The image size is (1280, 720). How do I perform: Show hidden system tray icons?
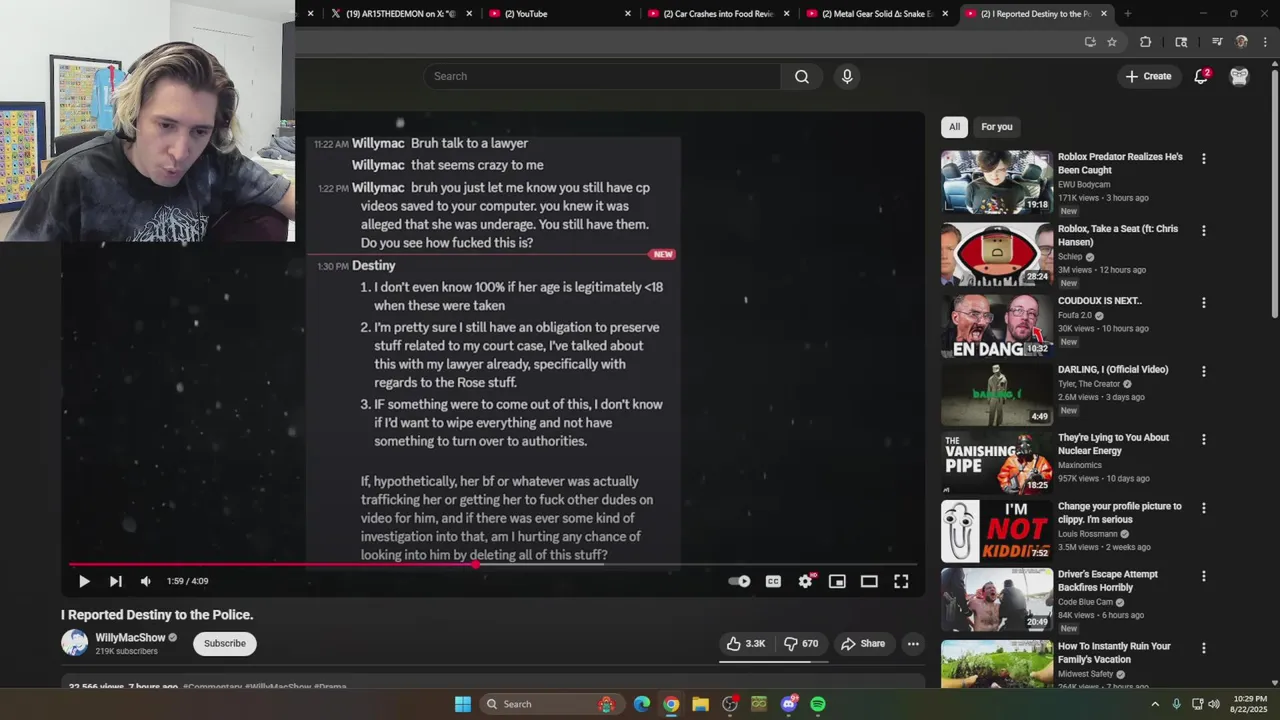tap(1155, 704)
